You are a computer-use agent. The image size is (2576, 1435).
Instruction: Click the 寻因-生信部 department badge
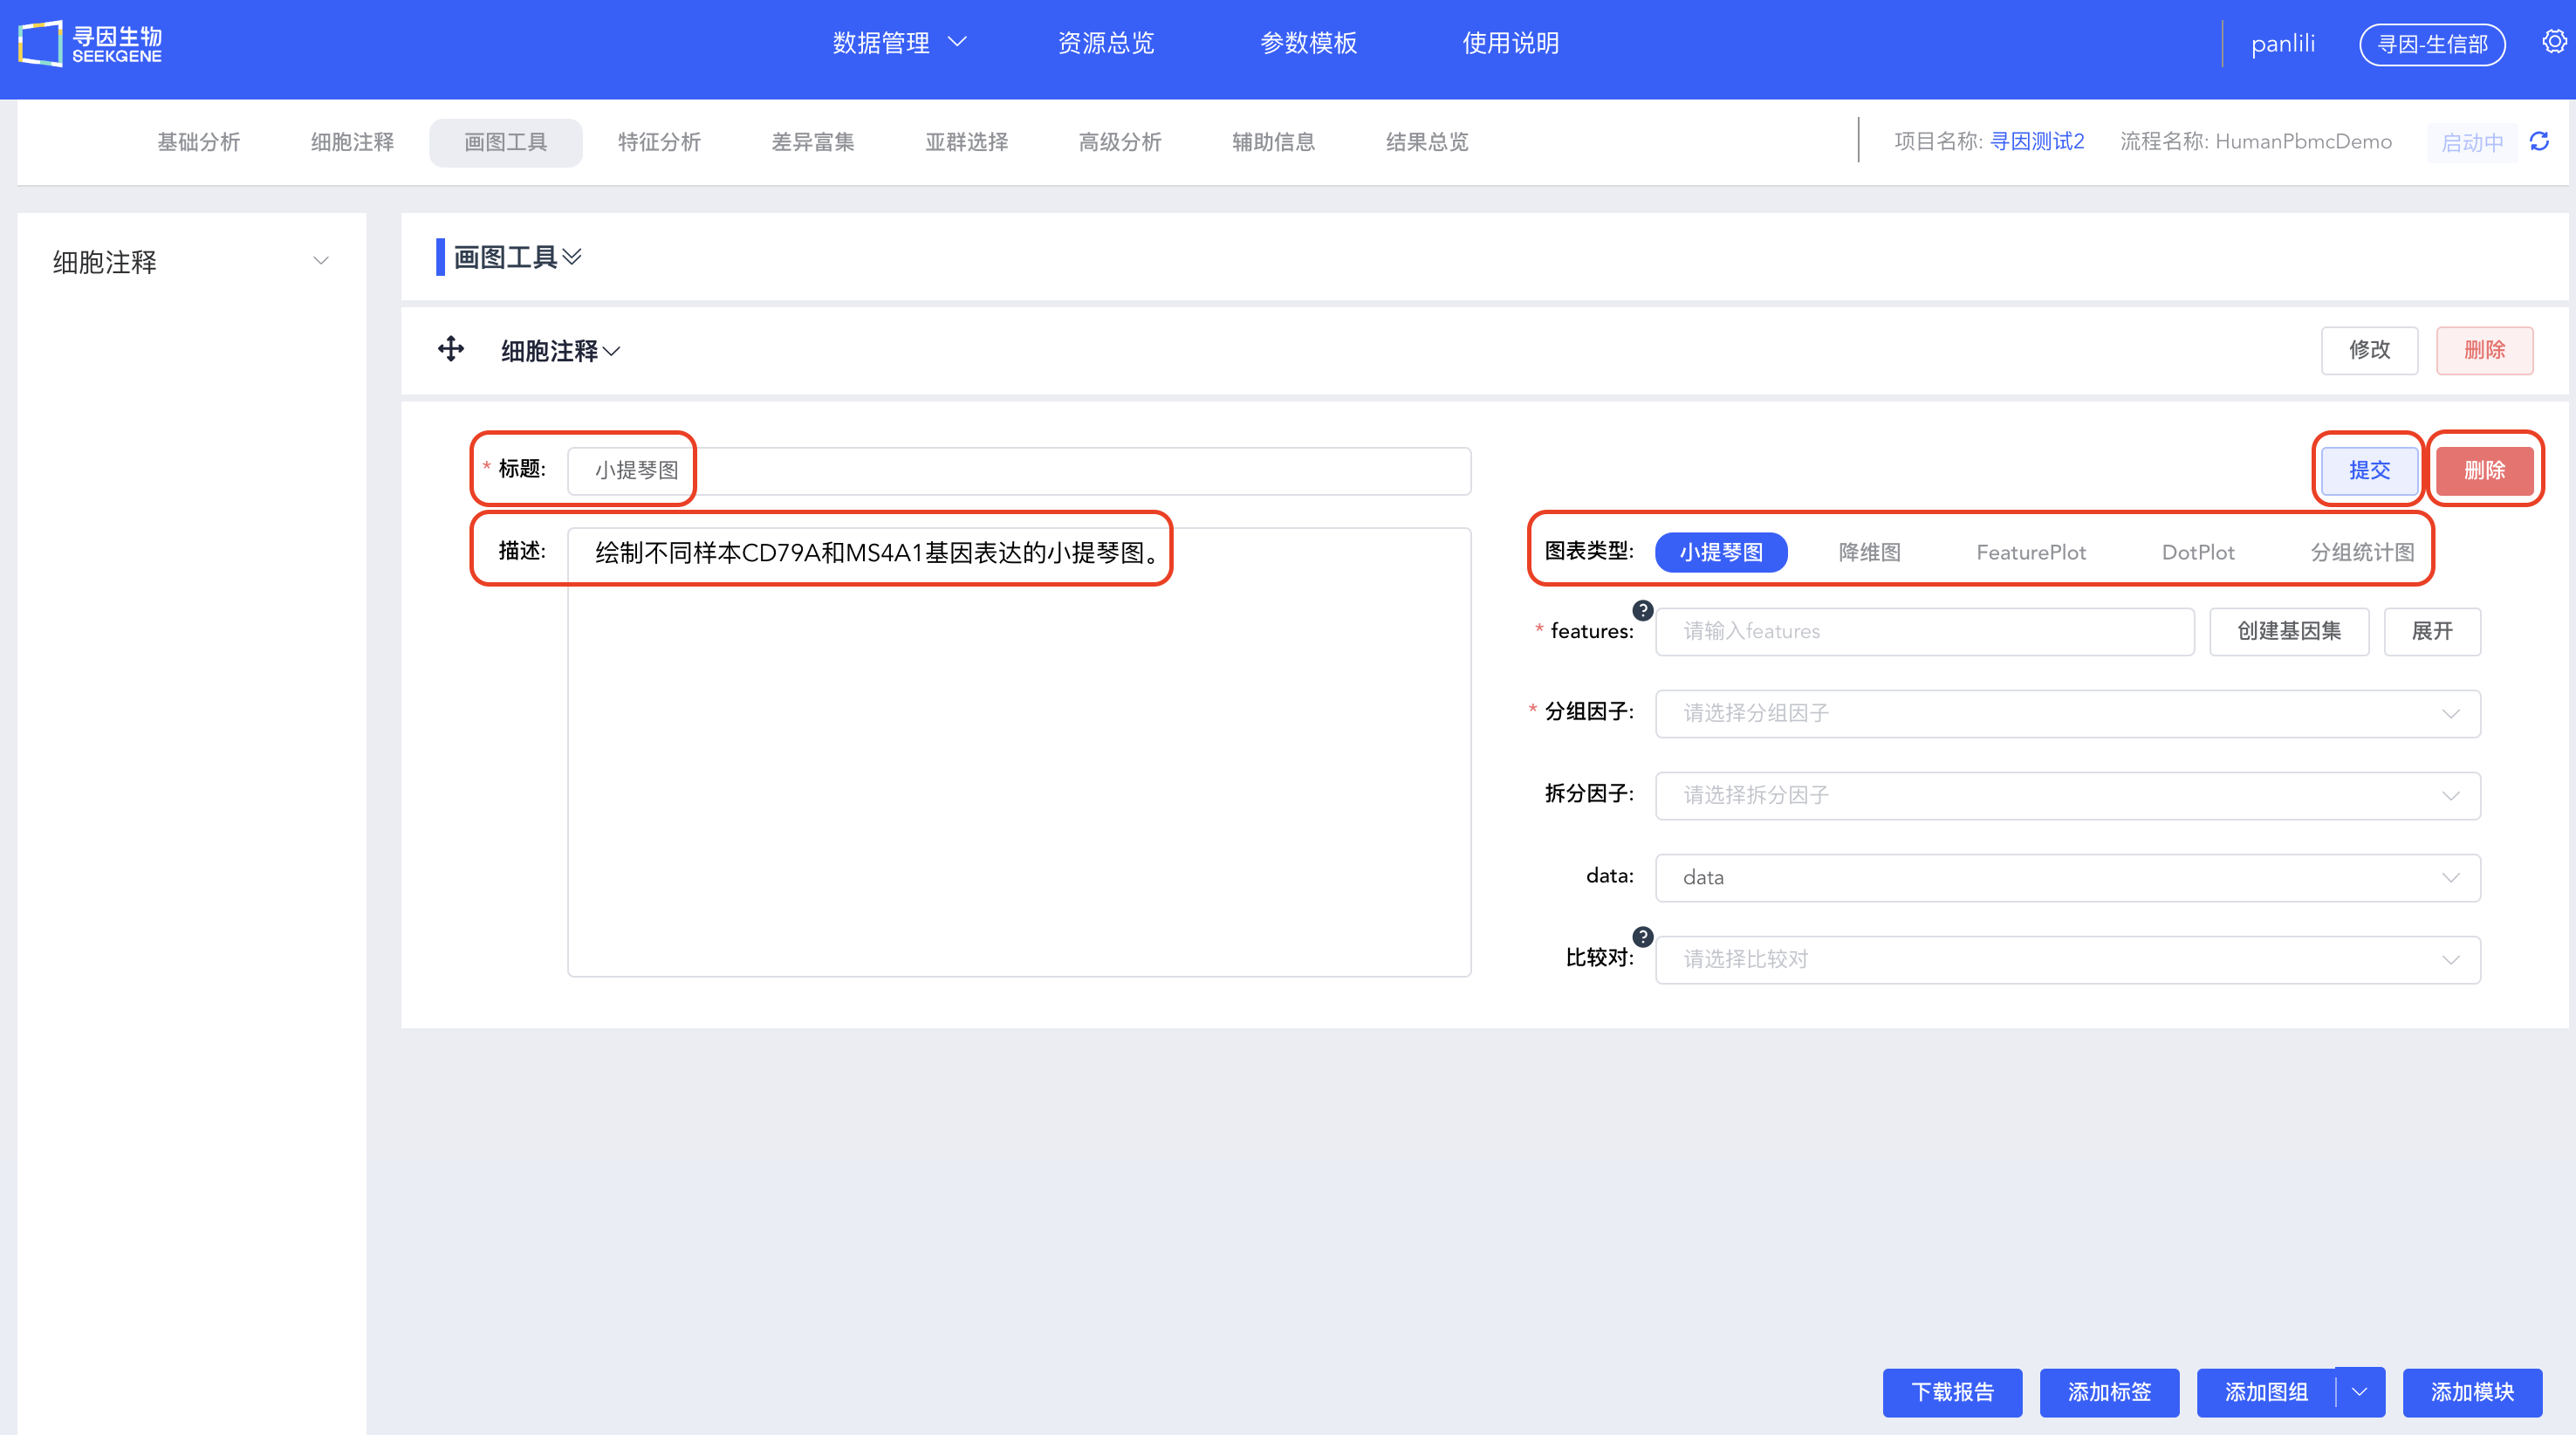click(x=2432, y=44)
